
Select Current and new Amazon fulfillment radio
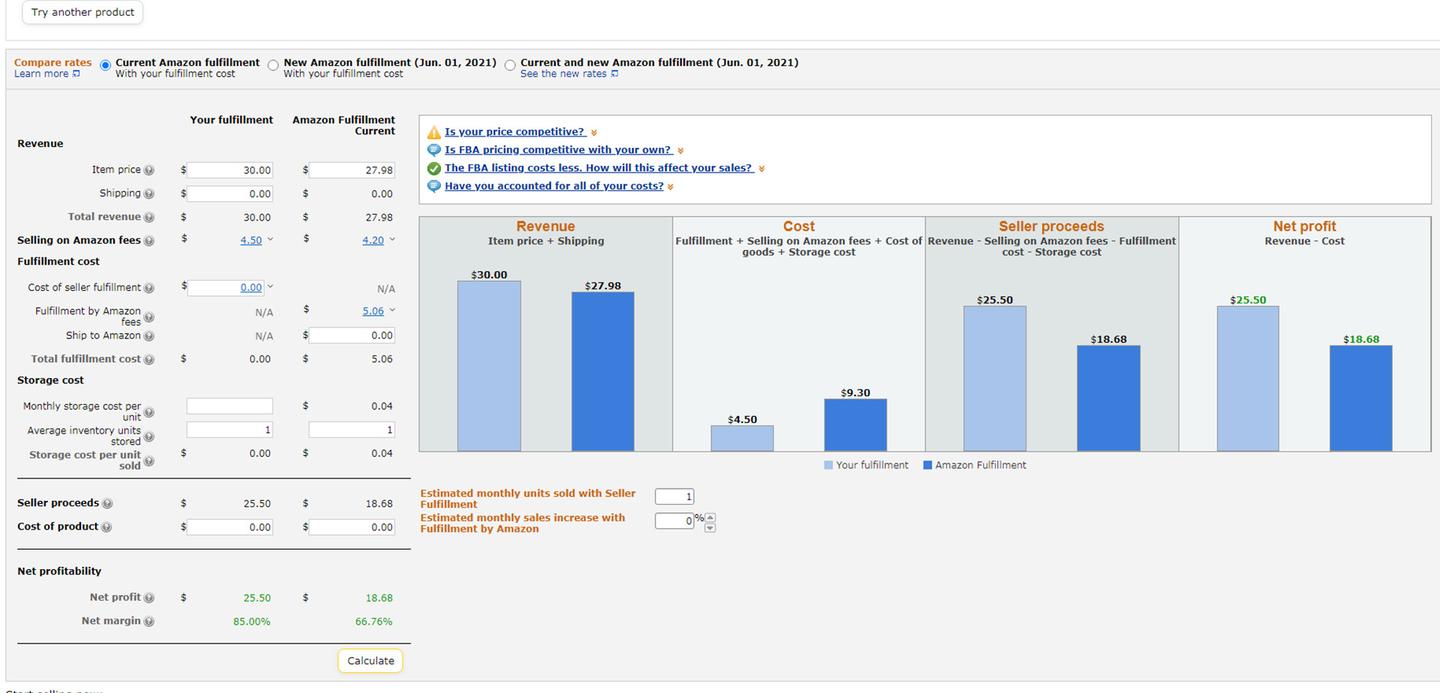pos(510,65)
